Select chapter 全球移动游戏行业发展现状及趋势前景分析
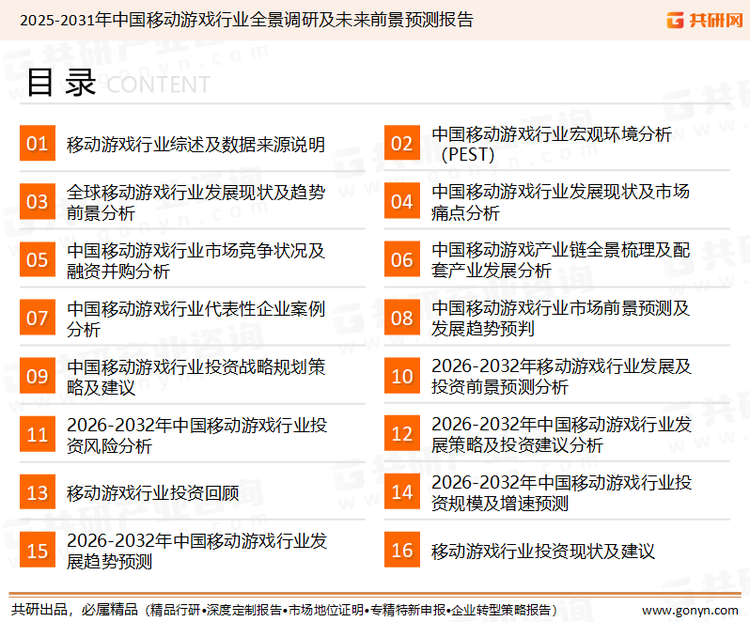 196,202
